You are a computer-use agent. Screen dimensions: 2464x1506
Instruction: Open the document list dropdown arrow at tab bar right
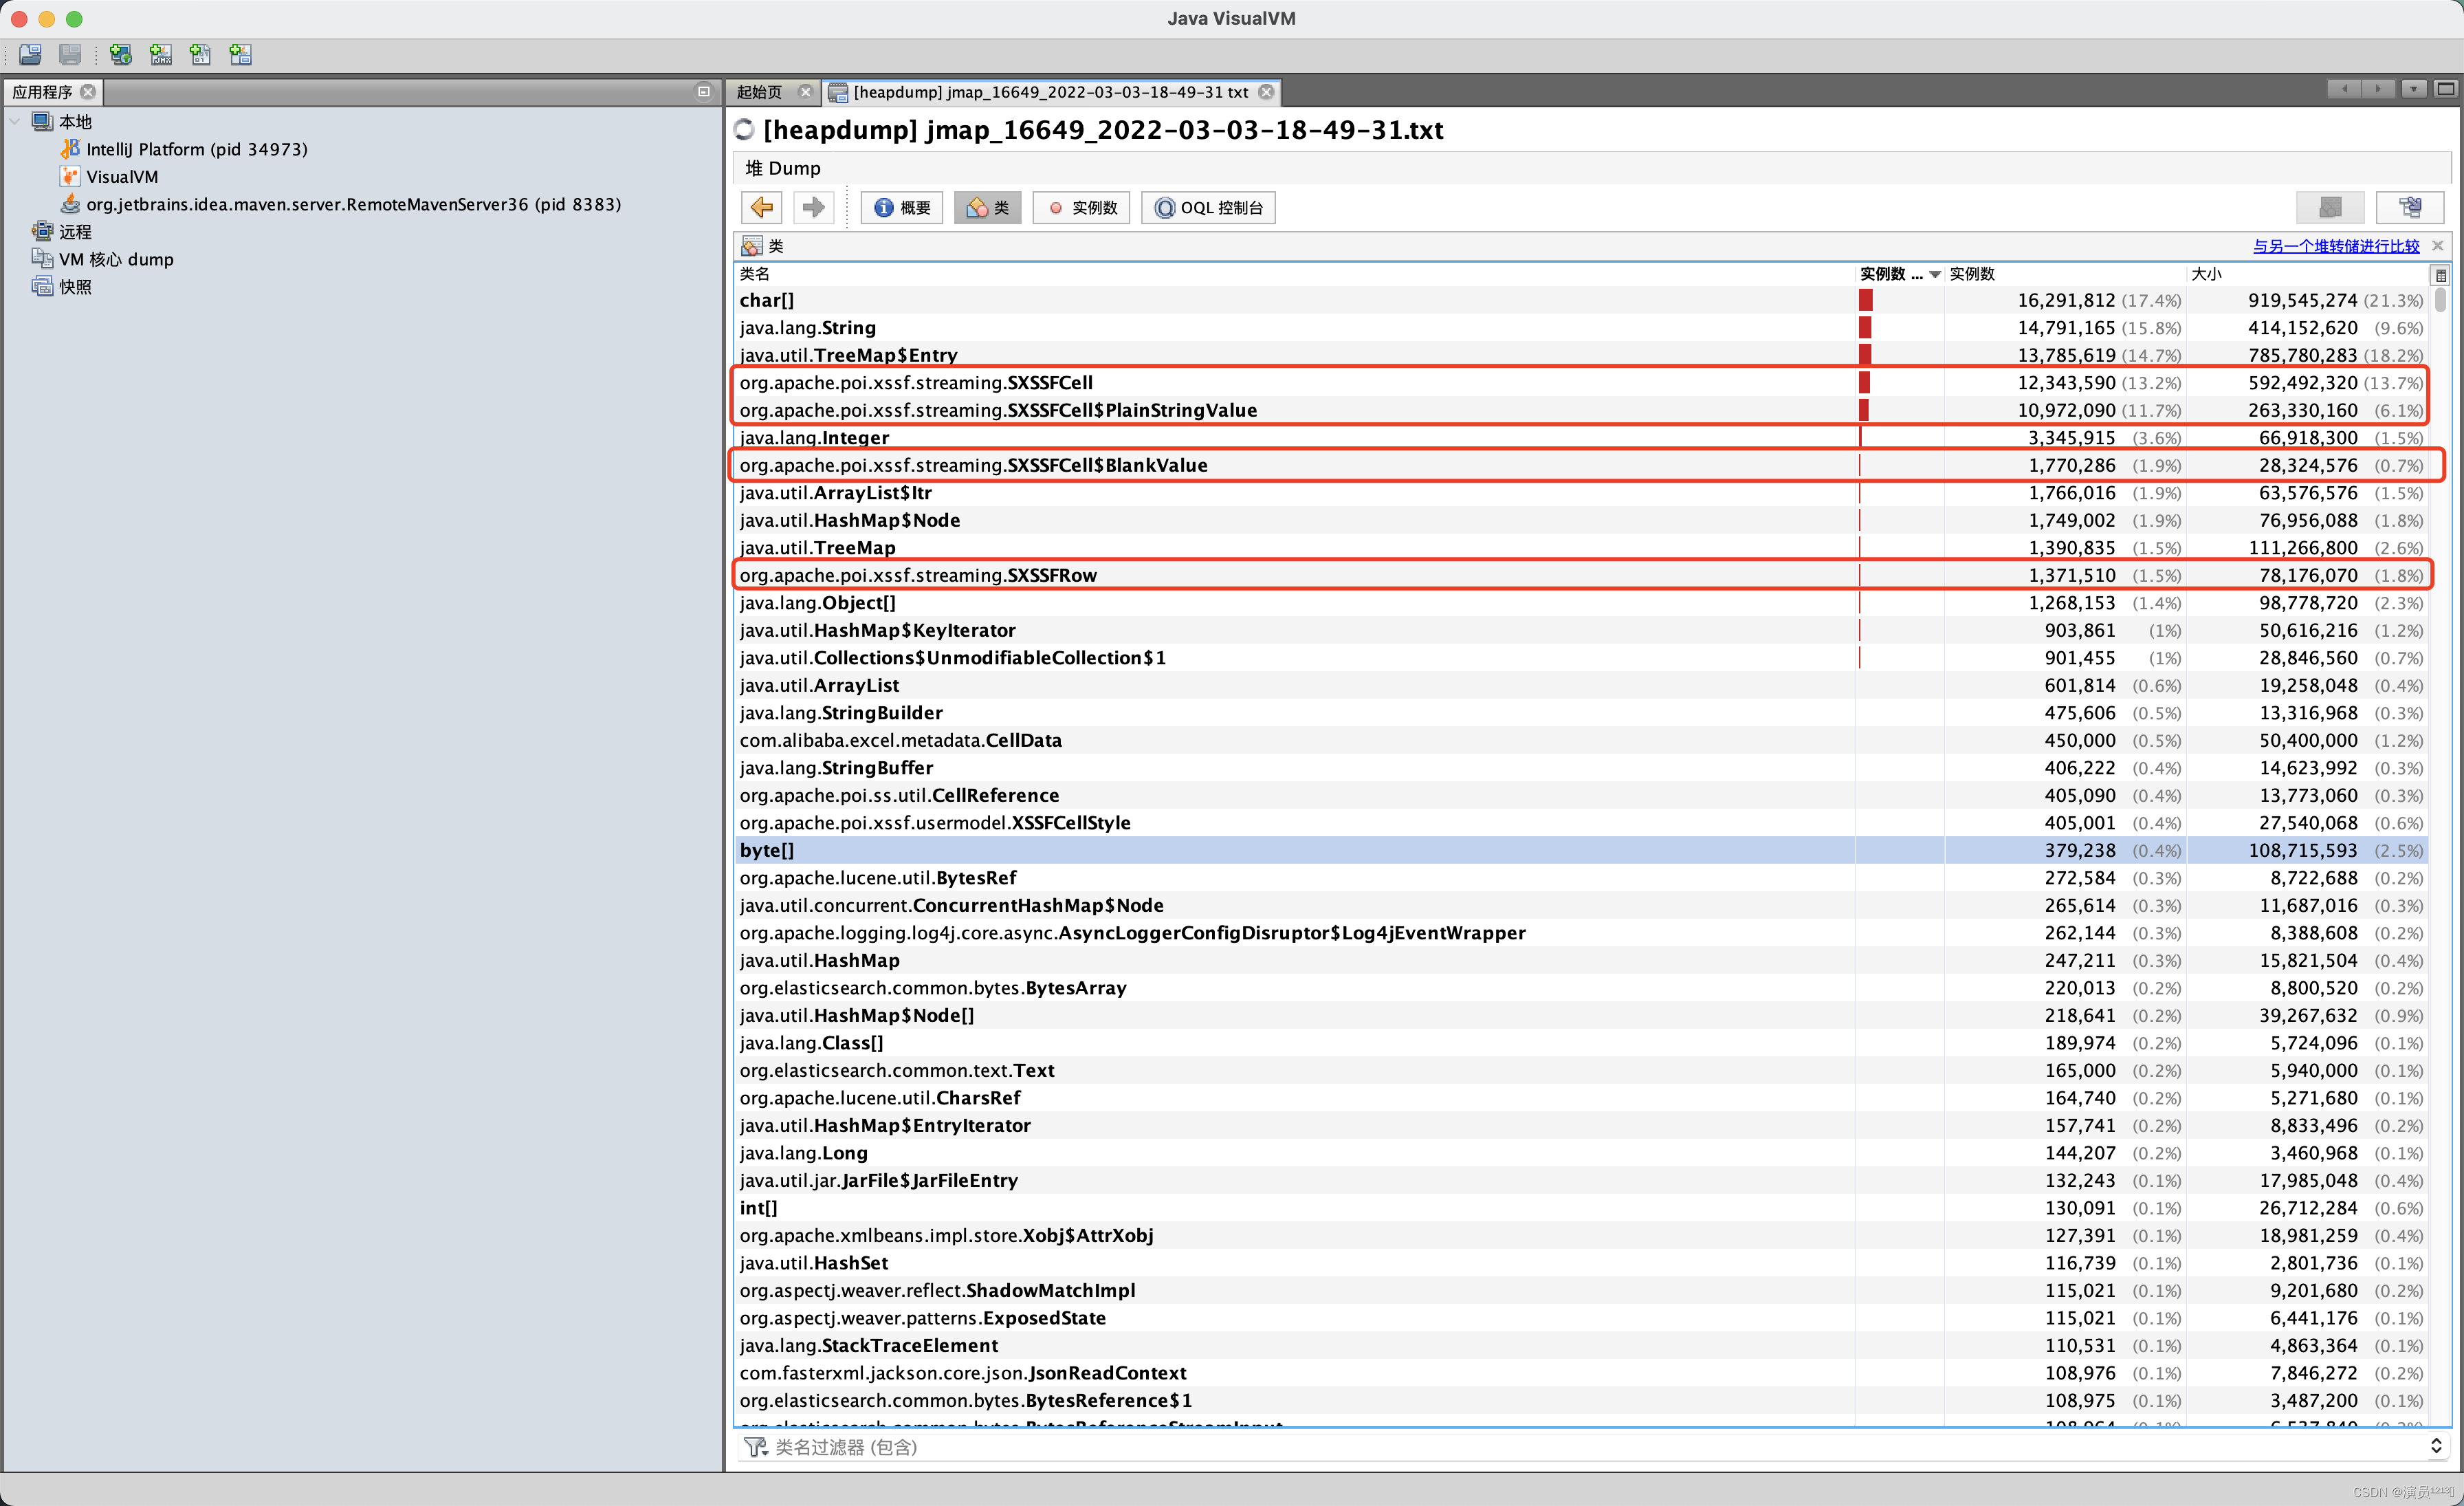click(2413, 89)
